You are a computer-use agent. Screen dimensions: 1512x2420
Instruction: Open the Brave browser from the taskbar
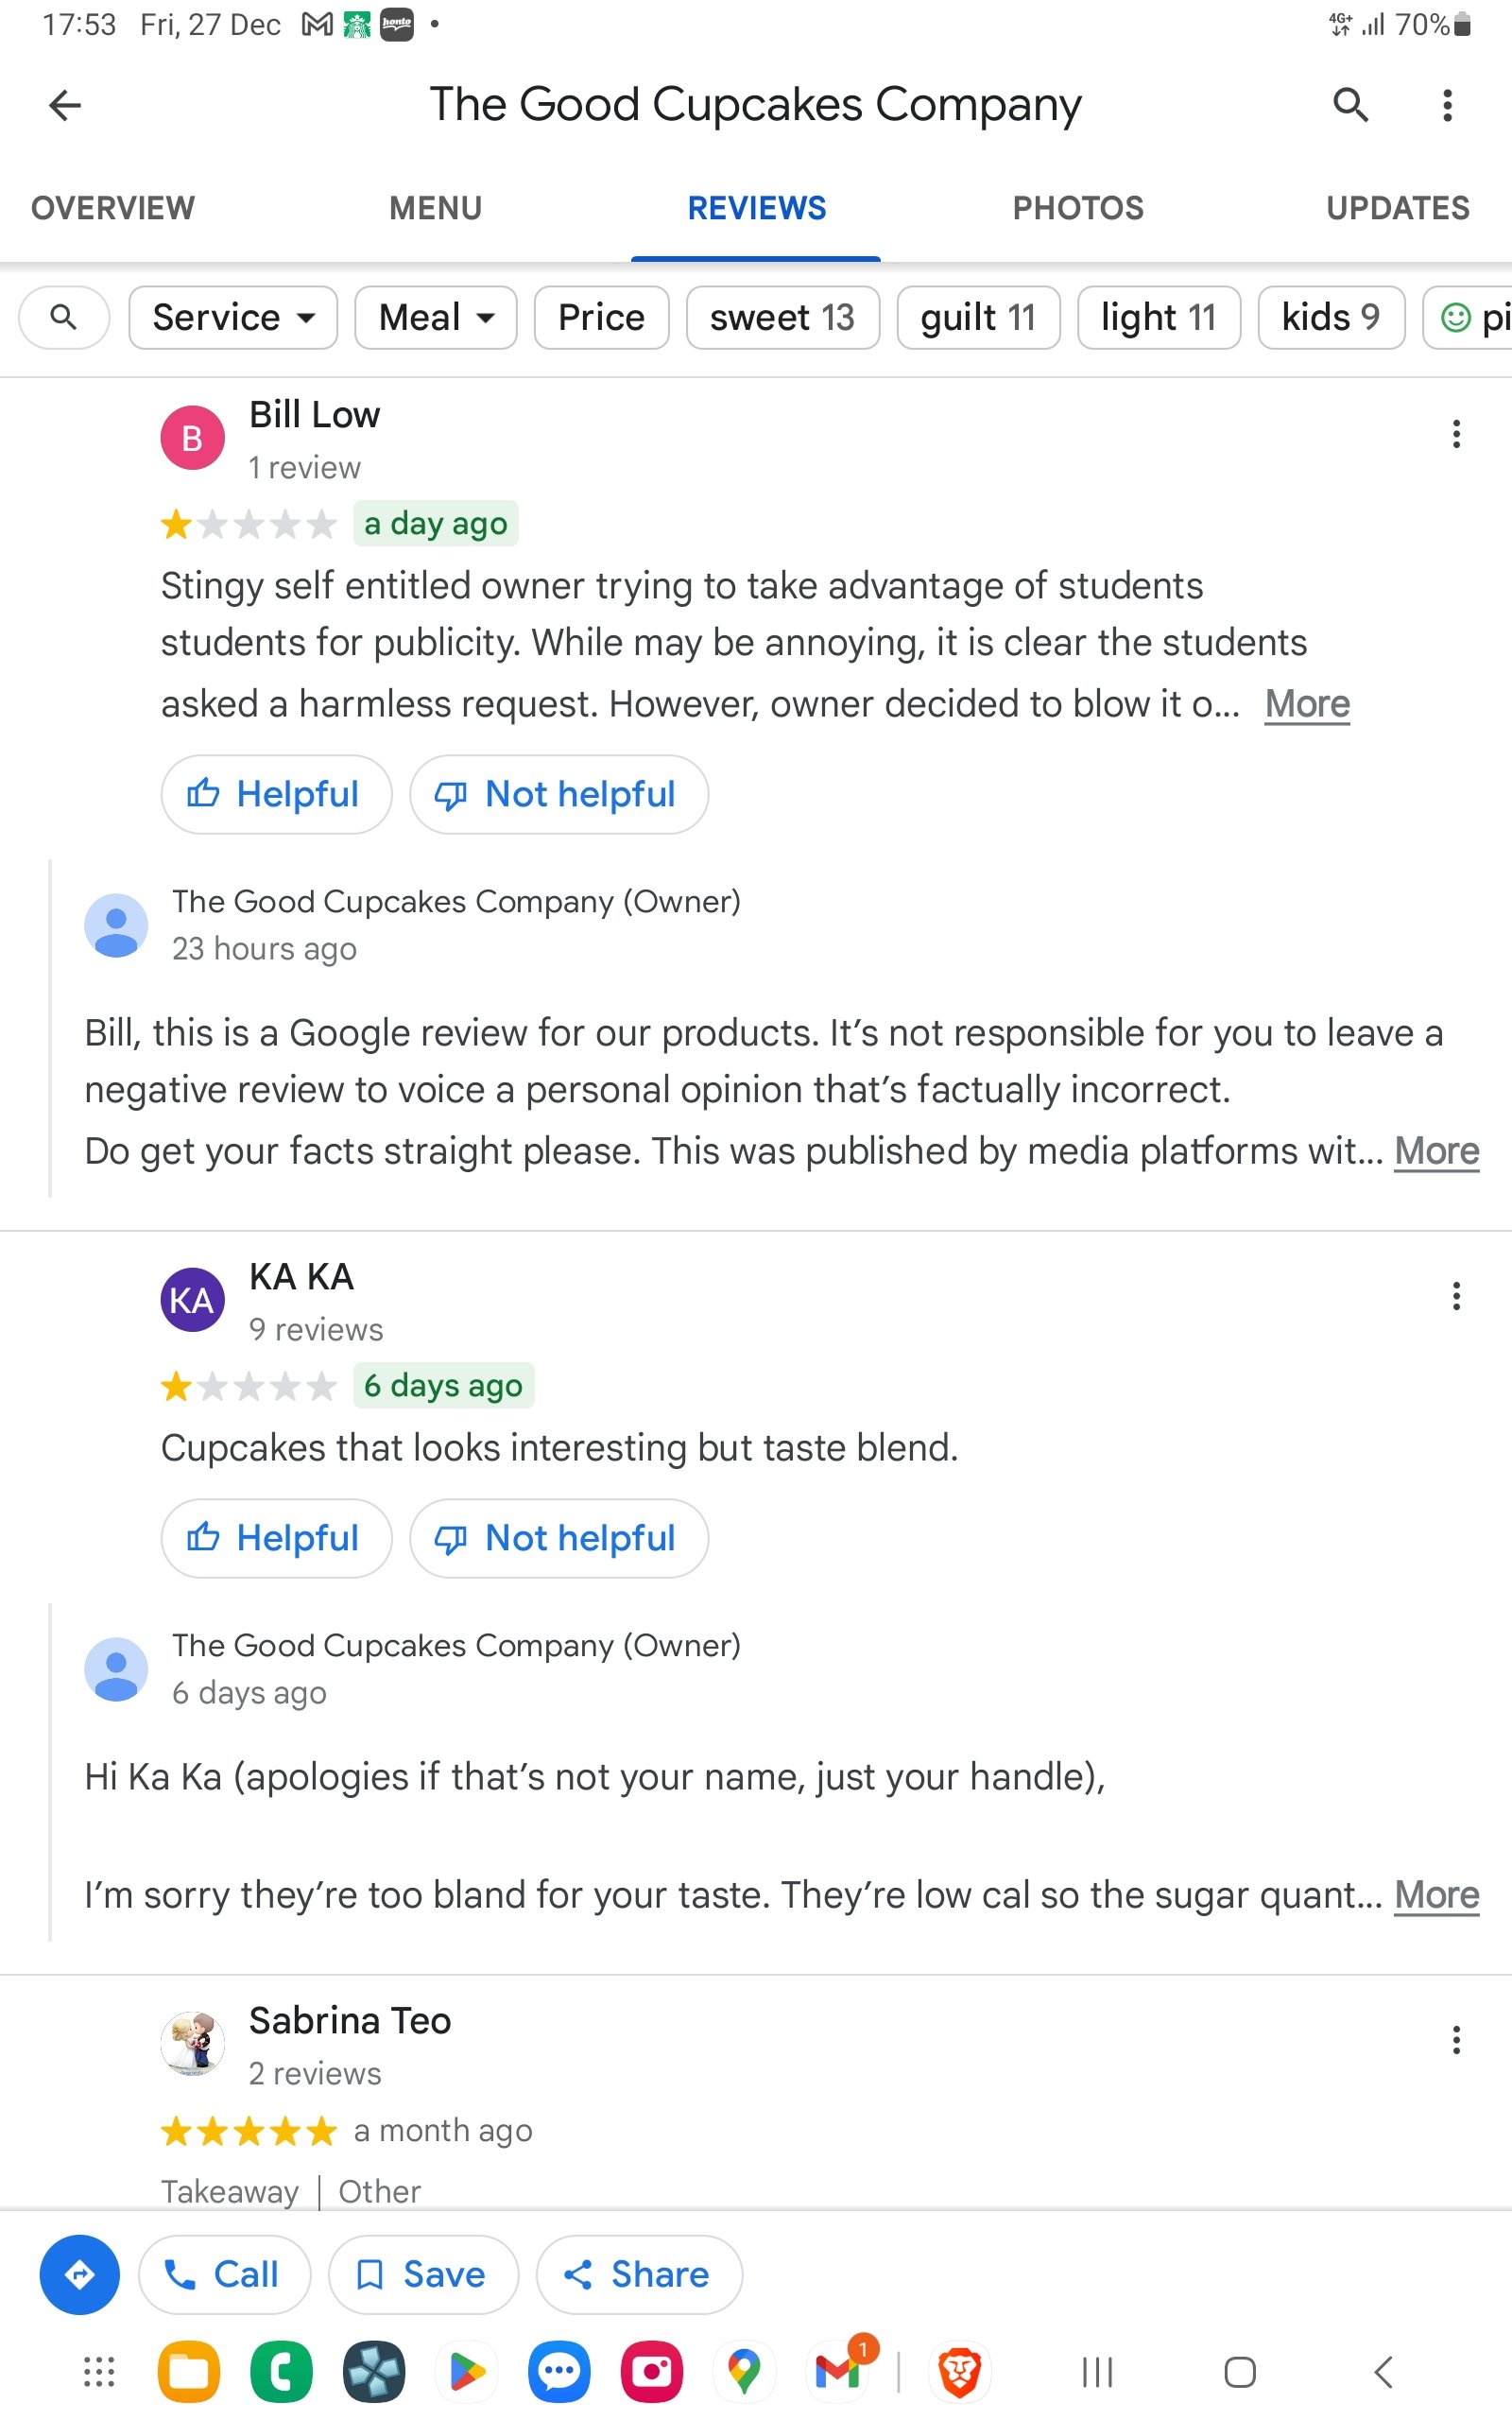(x=959, y=2371)
